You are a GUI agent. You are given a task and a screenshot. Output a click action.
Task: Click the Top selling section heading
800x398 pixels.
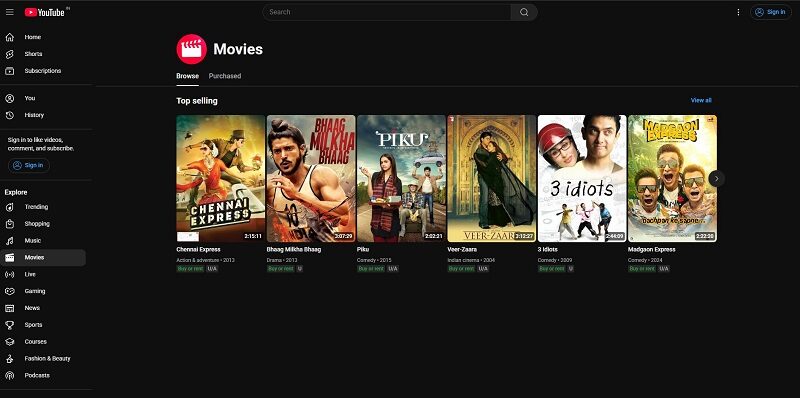click(197, 101)
